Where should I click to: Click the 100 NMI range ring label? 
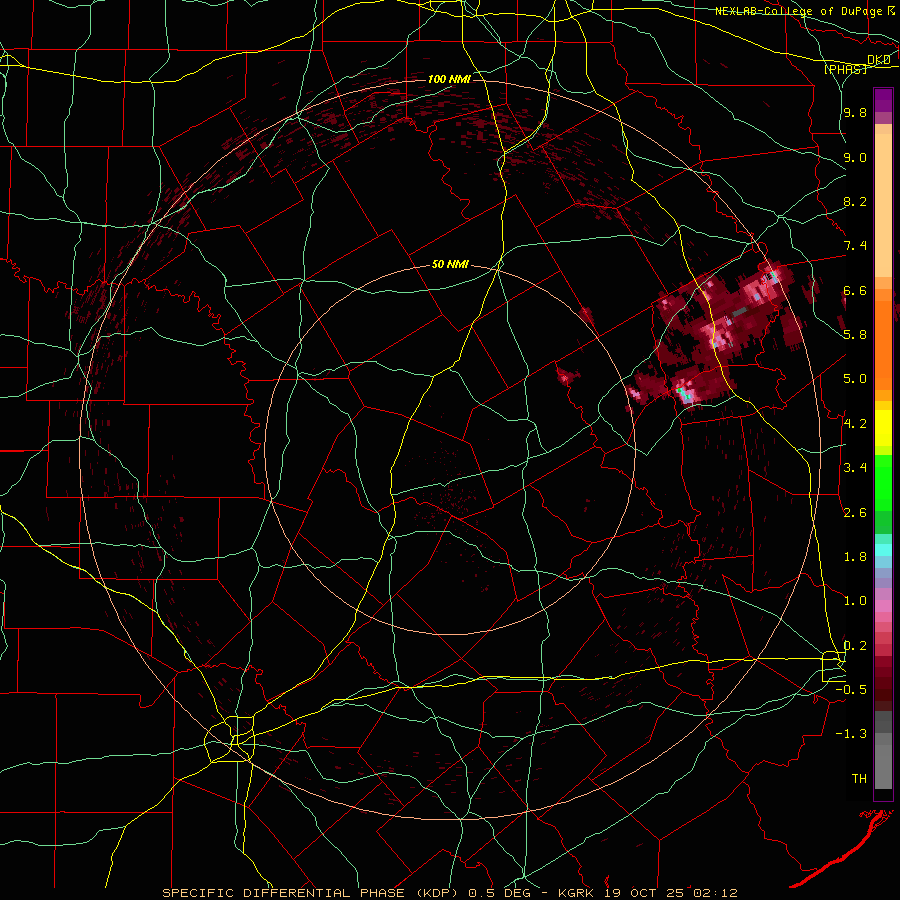449,79
